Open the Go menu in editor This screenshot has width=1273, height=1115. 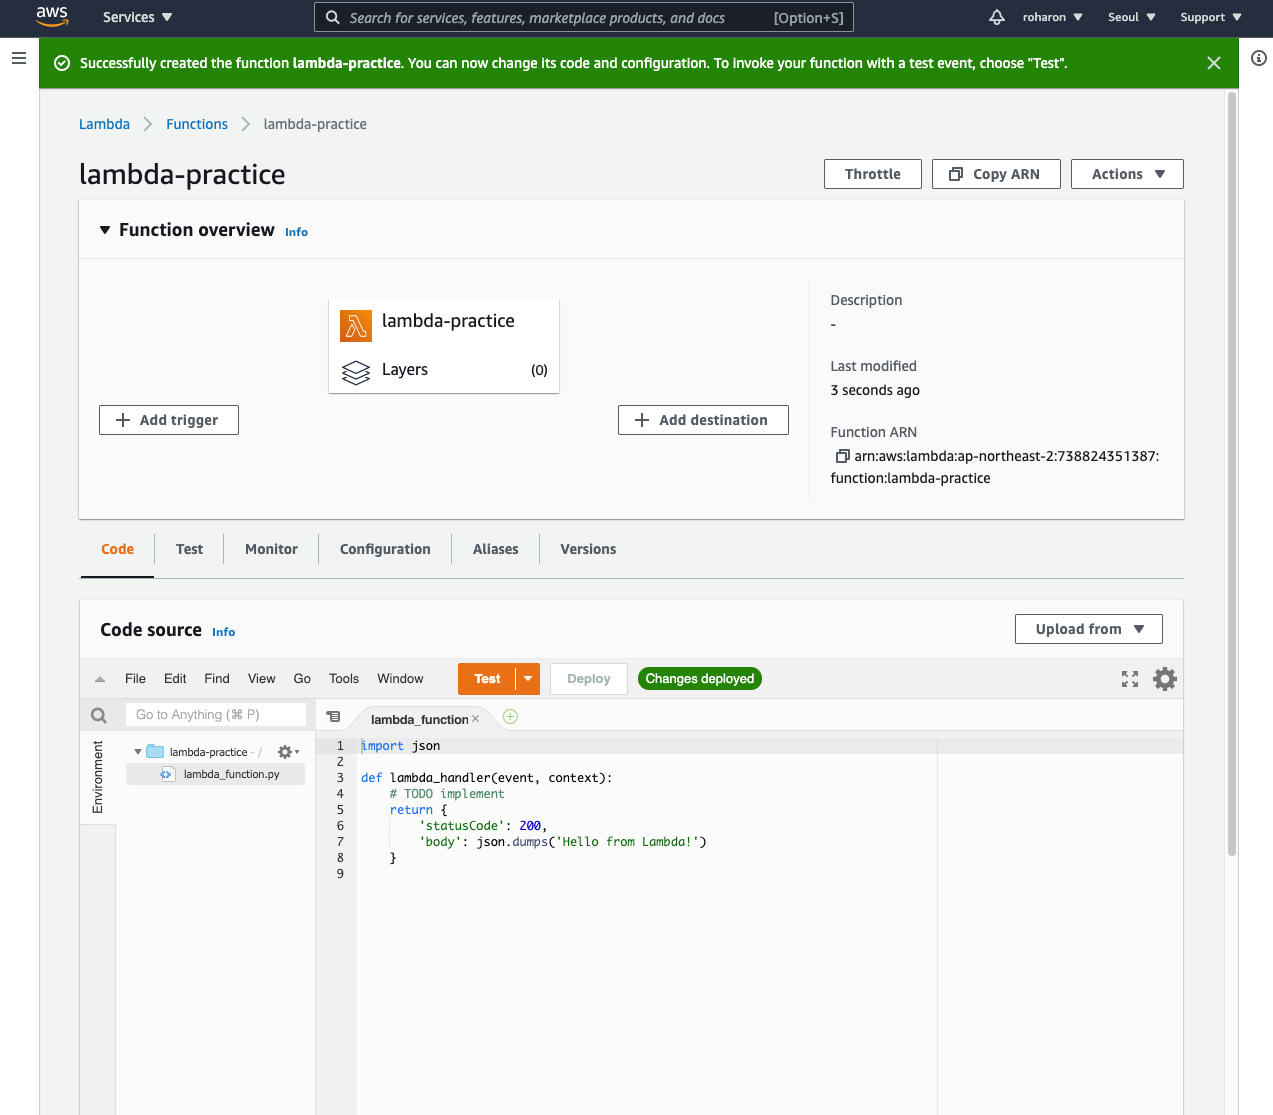tap(302, 679)
